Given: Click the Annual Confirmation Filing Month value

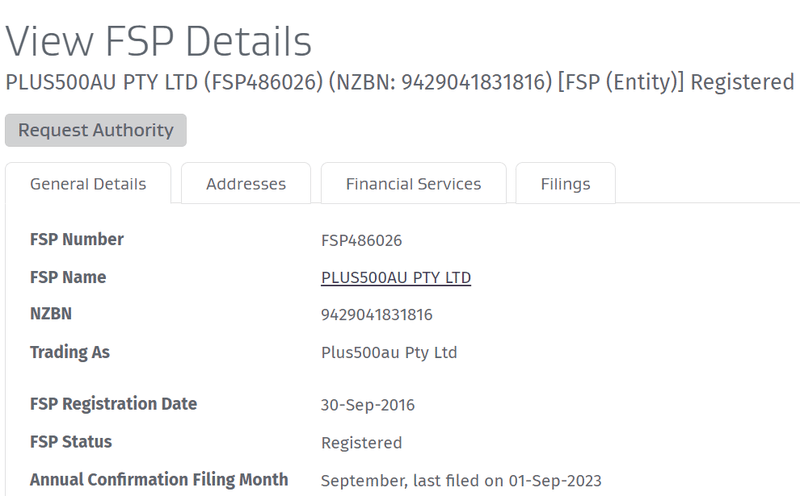Looking at the screenshot, I should [461, 481].
